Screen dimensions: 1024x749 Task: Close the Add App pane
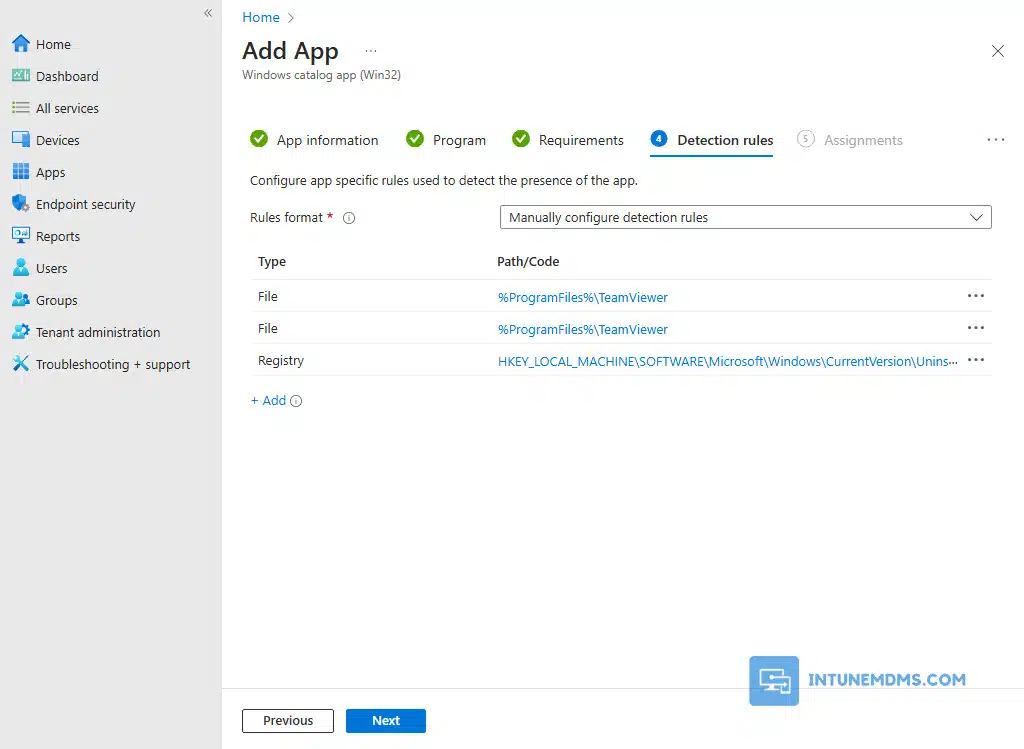coord(997,51)
